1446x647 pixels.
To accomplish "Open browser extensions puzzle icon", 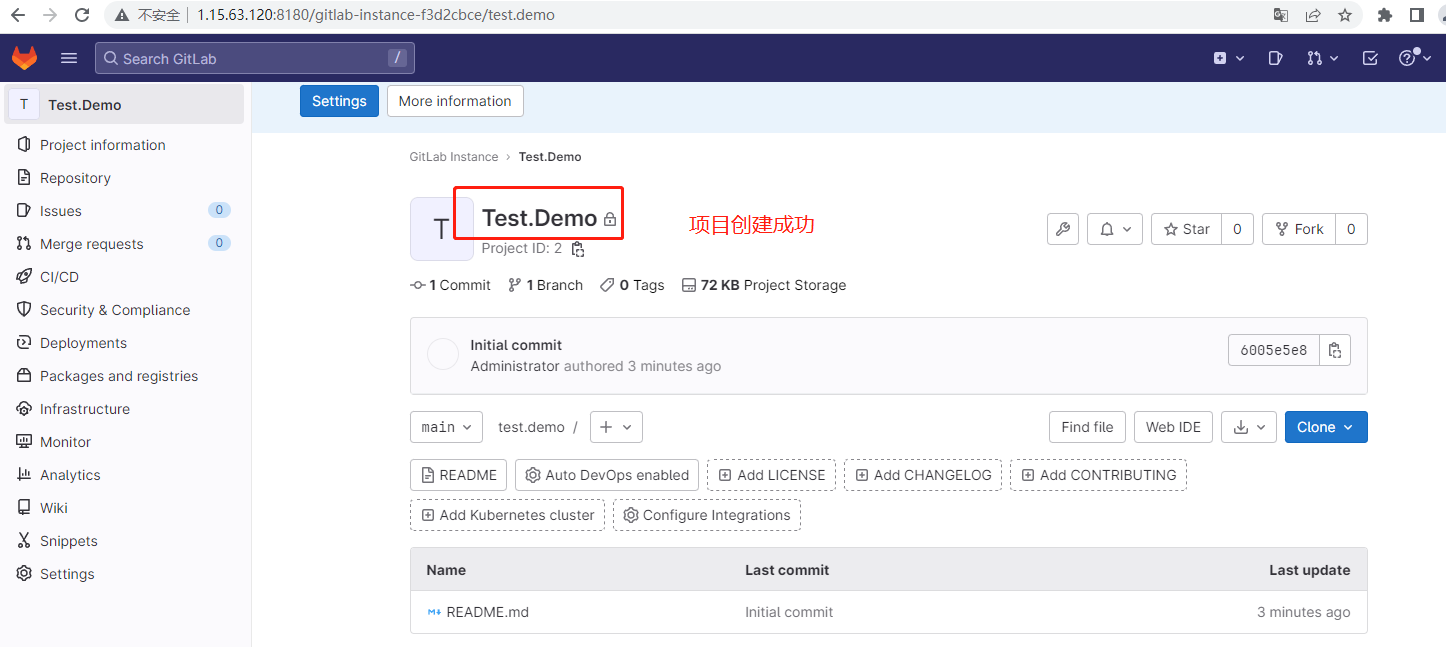I will [1385, 15].
